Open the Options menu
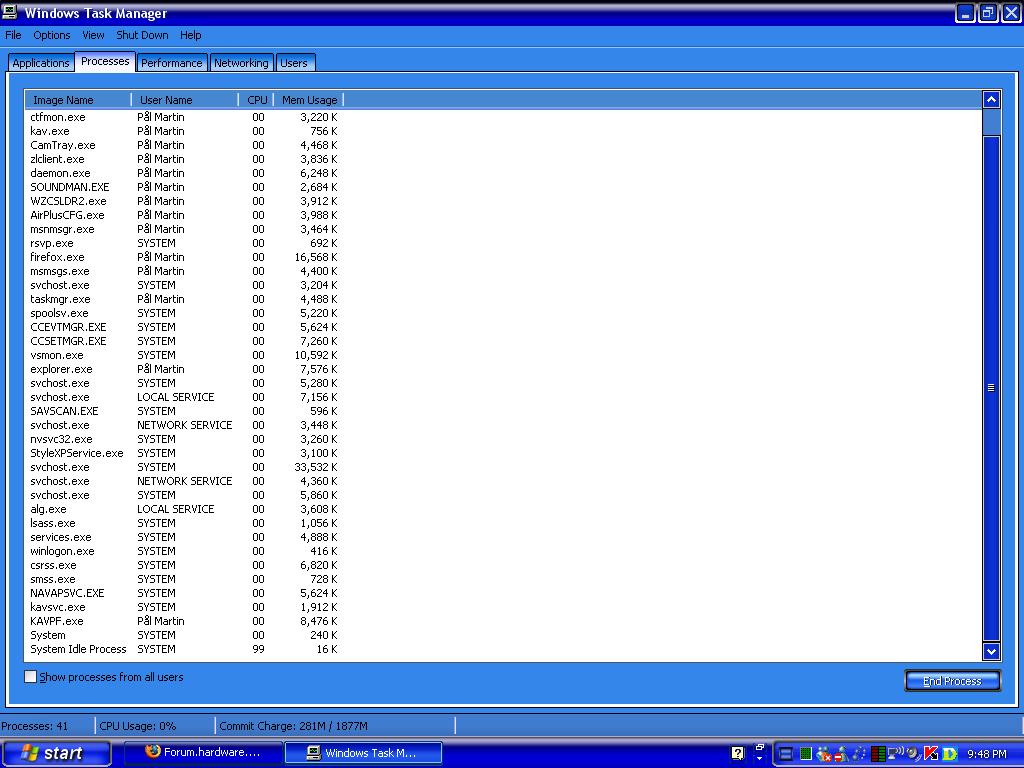Viewport: 1024px width, 768px height. [x=52, y=35]
